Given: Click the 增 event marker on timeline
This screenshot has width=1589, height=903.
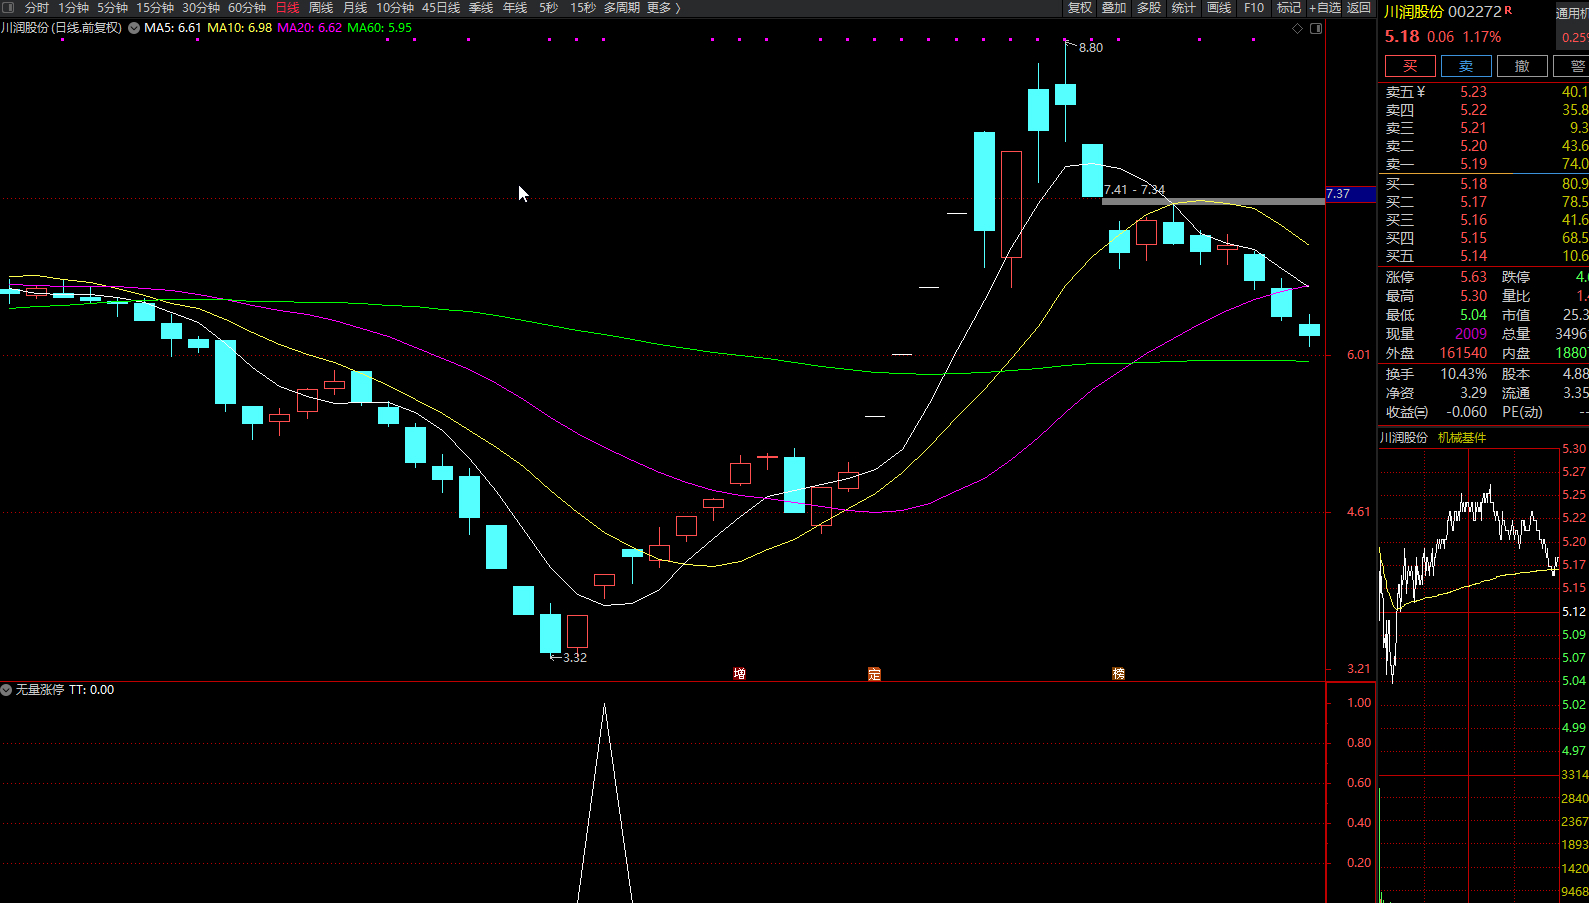Looking at the screenshot, I should tap(739, 674).
